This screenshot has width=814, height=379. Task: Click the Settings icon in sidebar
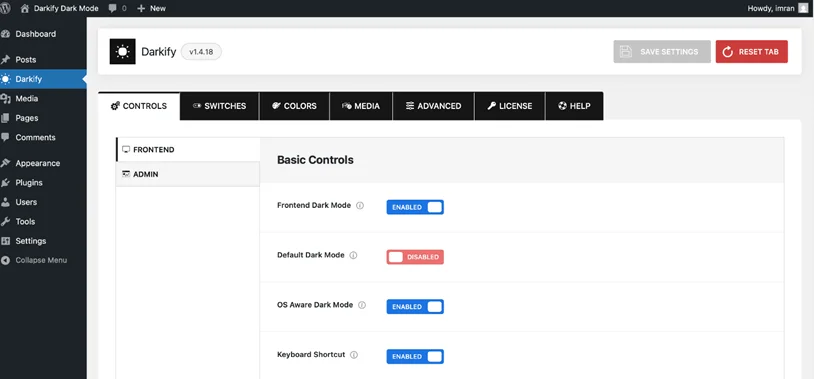point(5,241)
